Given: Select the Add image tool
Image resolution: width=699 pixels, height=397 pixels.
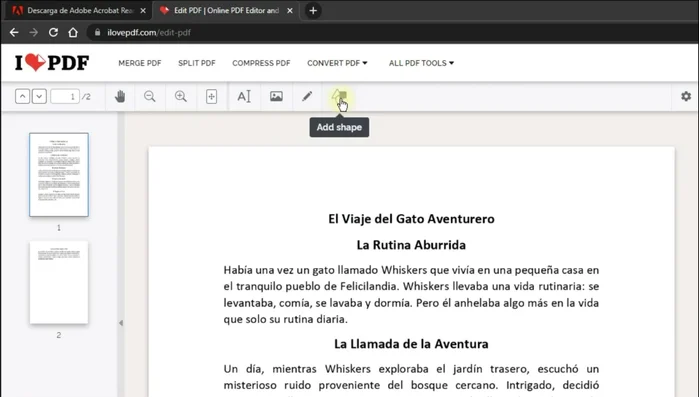Looking at the screenshot, I should pos(276,96).
